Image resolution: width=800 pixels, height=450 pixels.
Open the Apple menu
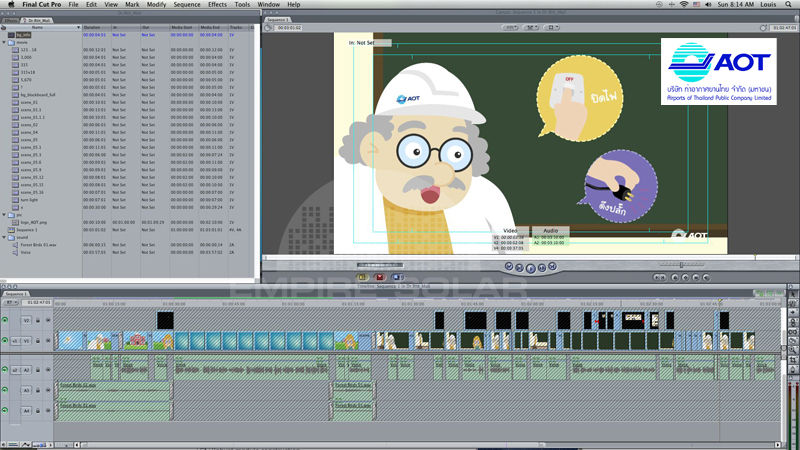11,5
